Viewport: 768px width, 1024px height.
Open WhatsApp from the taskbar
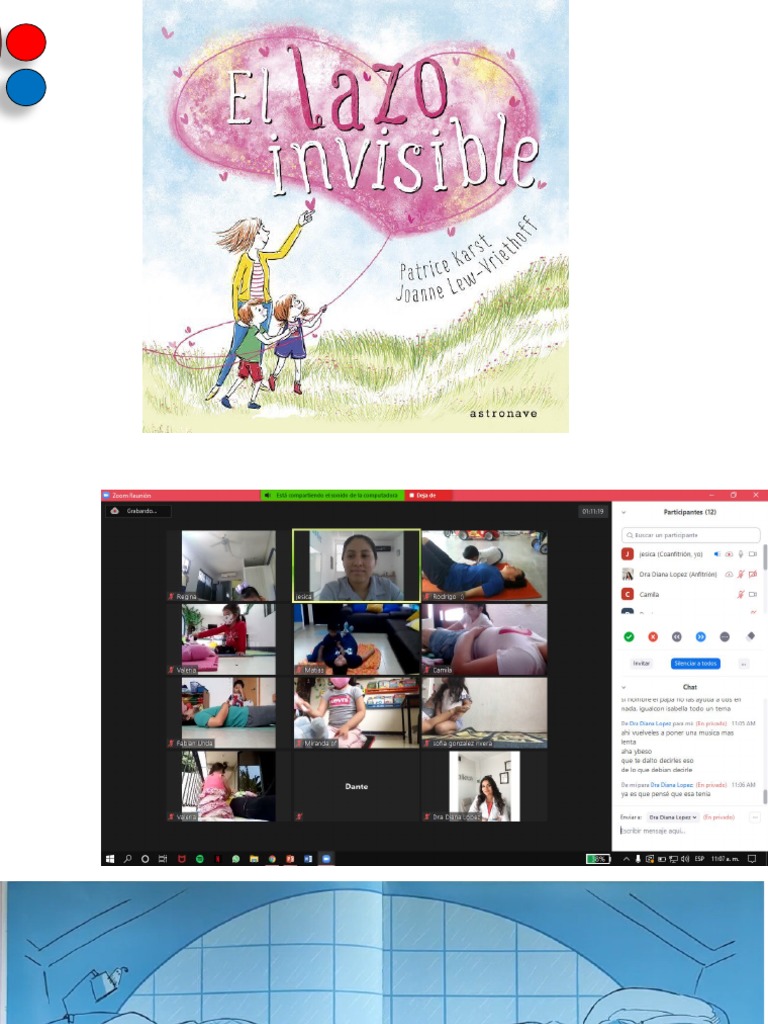(236, 859)
